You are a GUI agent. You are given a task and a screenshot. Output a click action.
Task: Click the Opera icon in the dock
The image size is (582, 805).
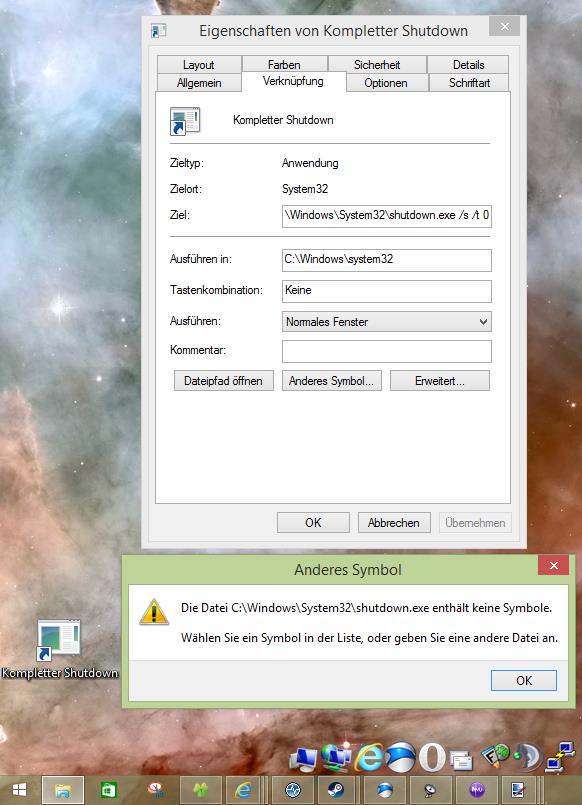point(432,757)
